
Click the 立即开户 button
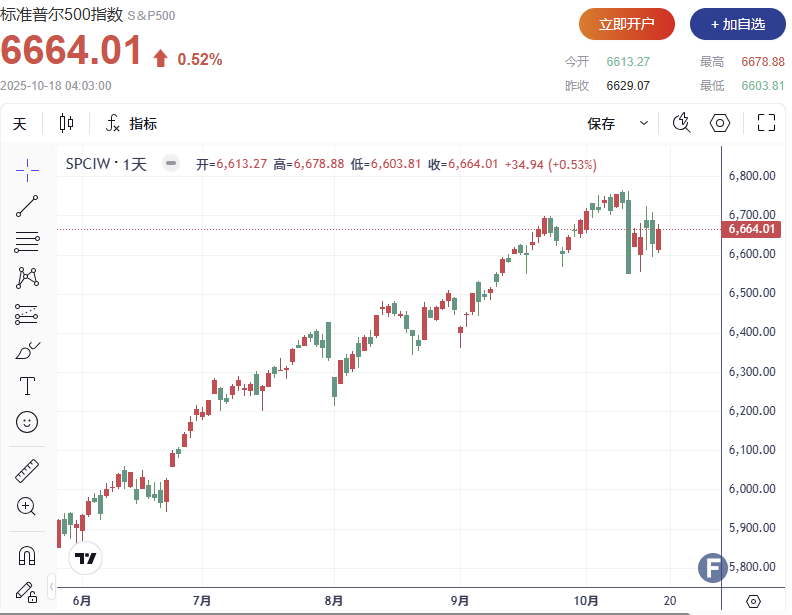pyautogui.click(x=626, y=24)
